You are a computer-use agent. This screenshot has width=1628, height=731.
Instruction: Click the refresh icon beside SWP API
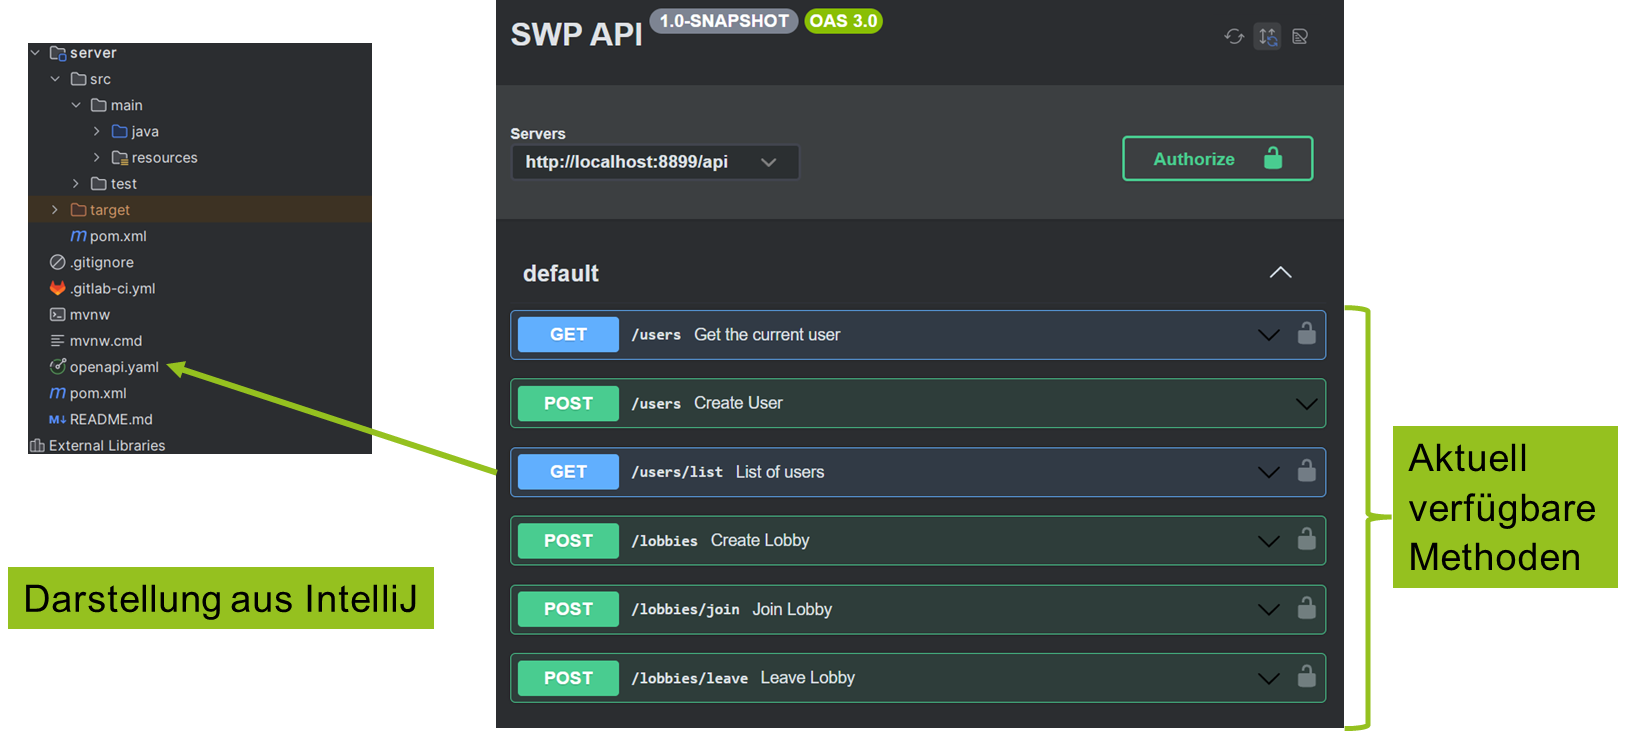(1234, 37)
